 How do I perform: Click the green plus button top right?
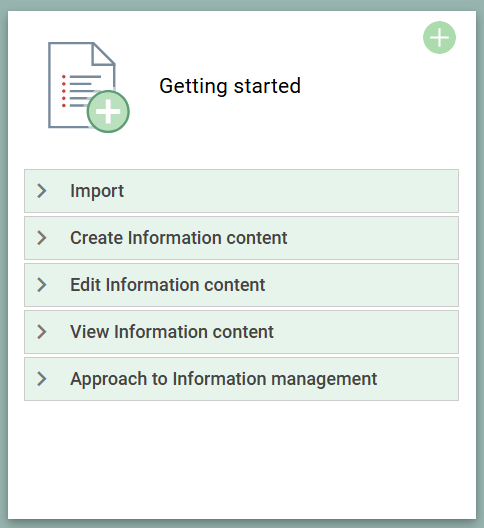tap(439, 37)
